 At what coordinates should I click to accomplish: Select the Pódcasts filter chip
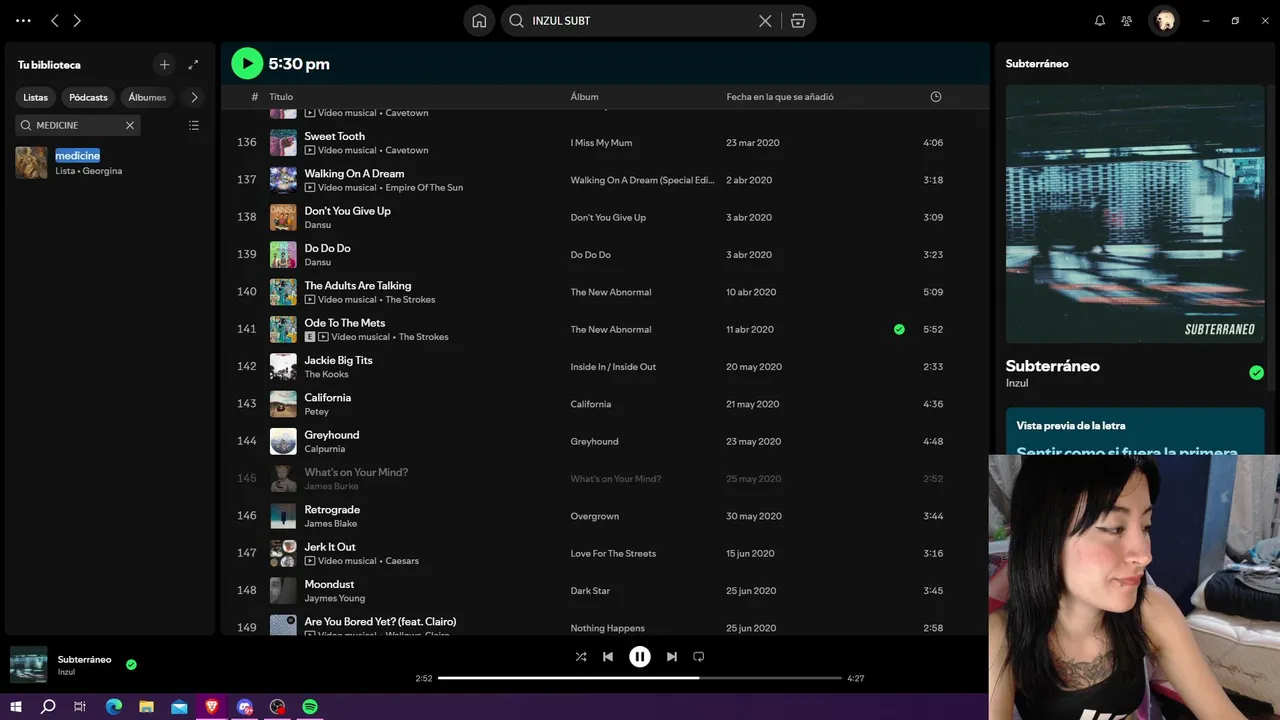pyautogui.click(x=88, y=97)
